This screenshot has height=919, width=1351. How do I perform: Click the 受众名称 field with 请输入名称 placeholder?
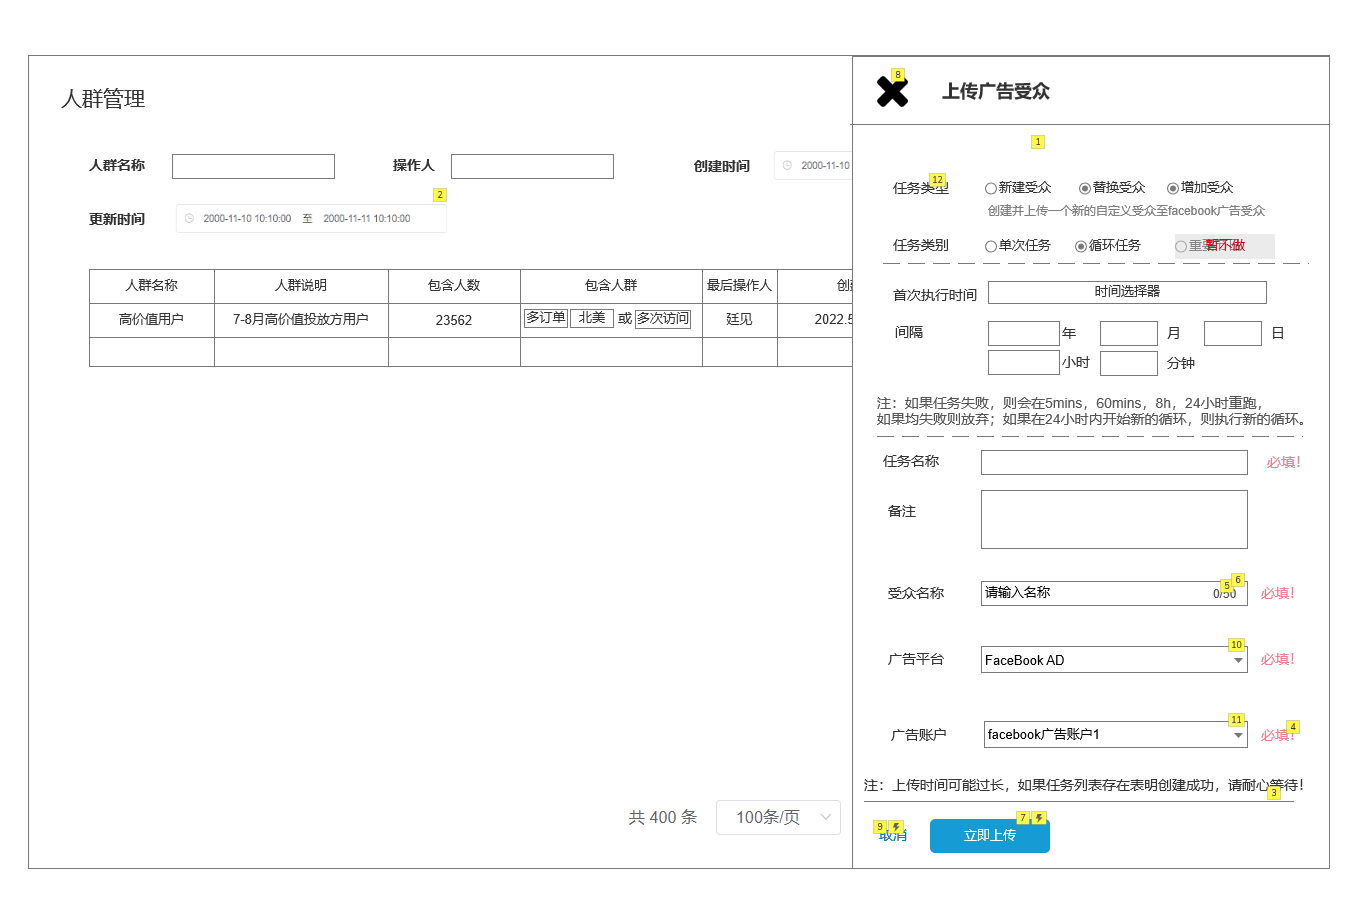[x=1114, y=593]
